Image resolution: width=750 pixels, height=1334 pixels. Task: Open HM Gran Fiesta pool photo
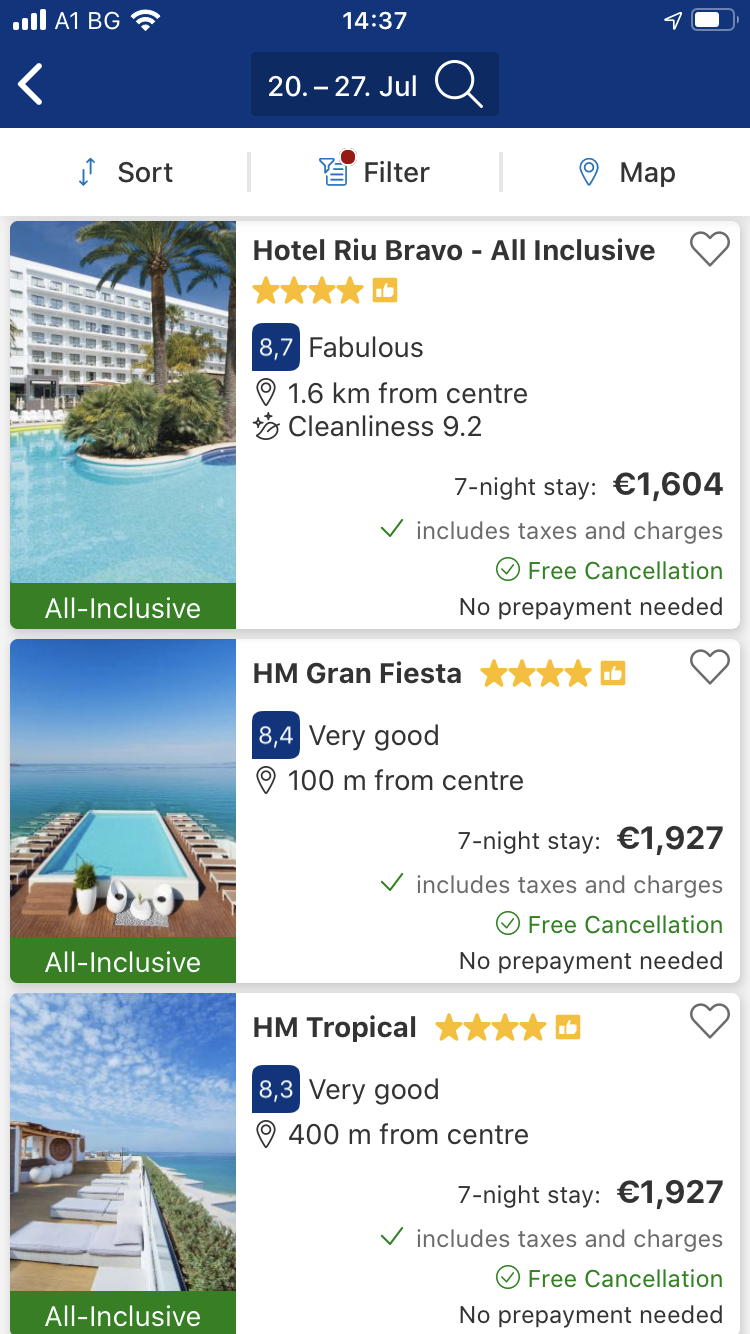(123, 790)
